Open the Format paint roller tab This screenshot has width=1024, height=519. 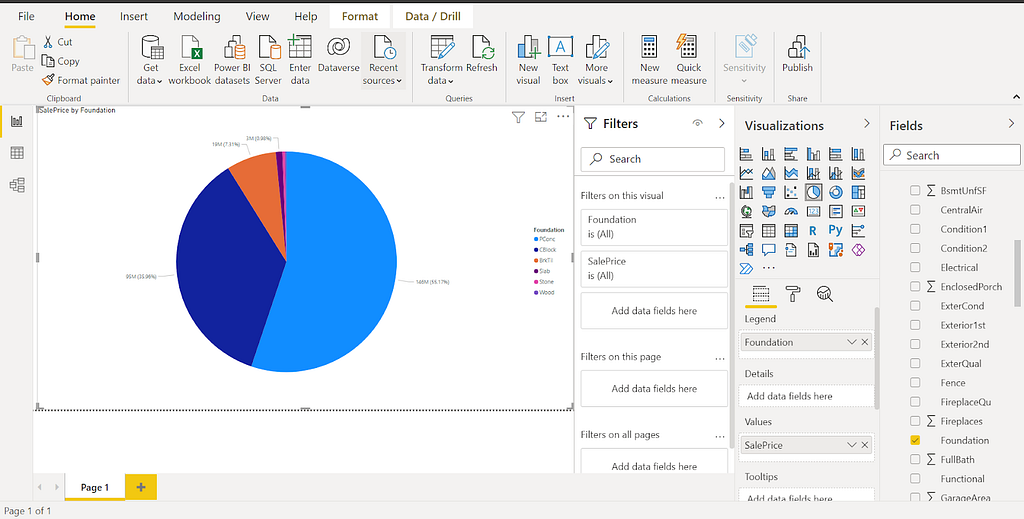(793, 294)
